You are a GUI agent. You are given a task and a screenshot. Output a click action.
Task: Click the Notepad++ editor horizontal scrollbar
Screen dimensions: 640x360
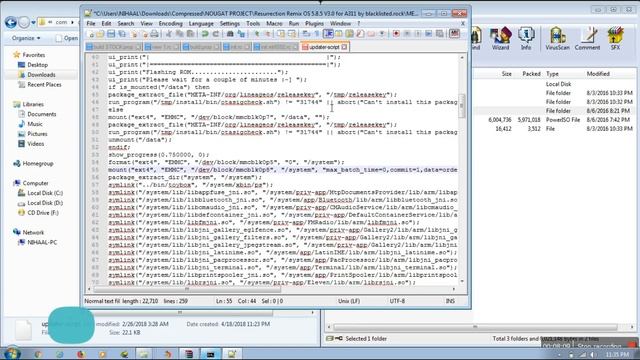pos(187,289)
